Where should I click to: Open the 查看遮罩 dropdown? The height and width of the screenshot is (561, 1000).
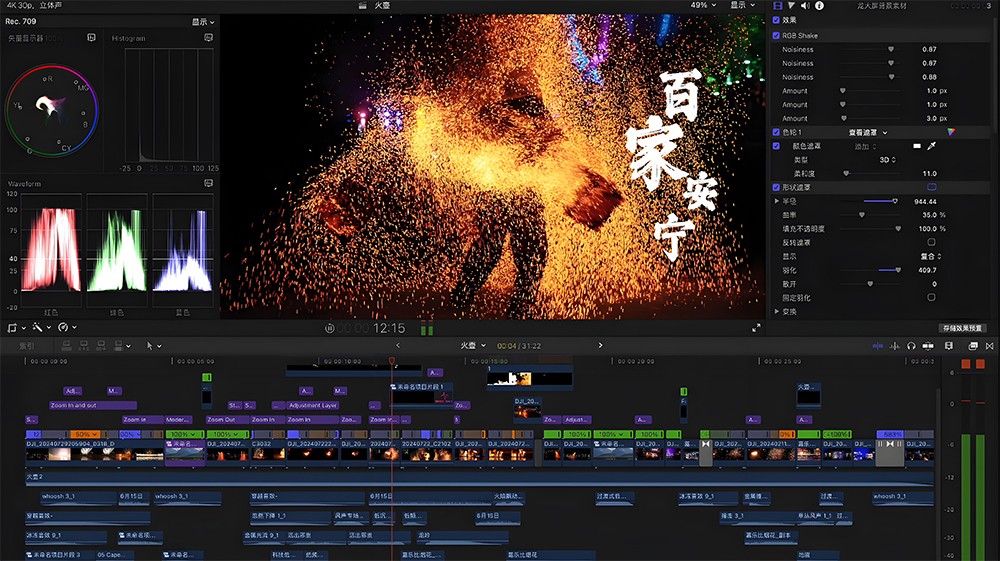[867, 133]
